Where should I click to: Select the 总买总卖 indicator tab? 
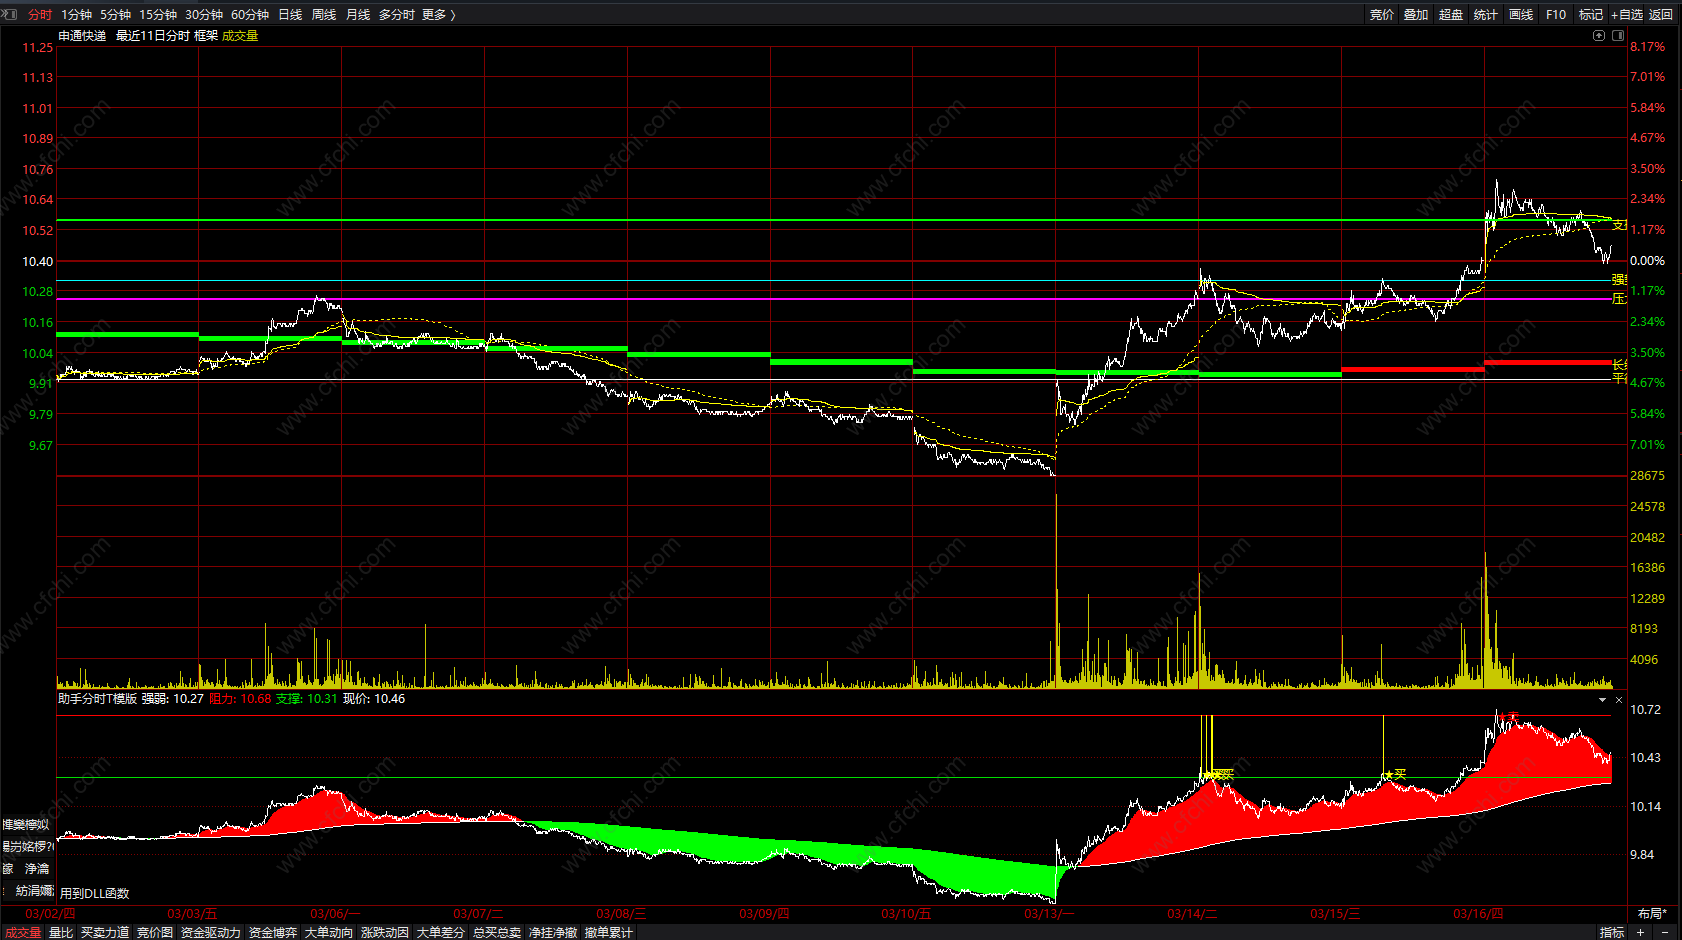[x=497, y=933]
